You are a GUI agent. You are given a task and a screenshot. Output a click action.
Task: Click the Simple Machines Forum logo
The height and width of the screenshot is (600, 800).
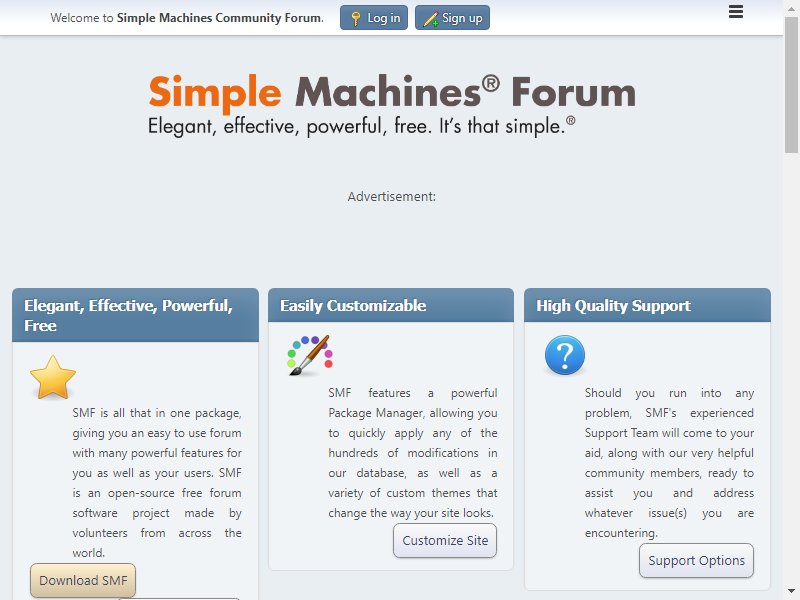tap(392, 106)
